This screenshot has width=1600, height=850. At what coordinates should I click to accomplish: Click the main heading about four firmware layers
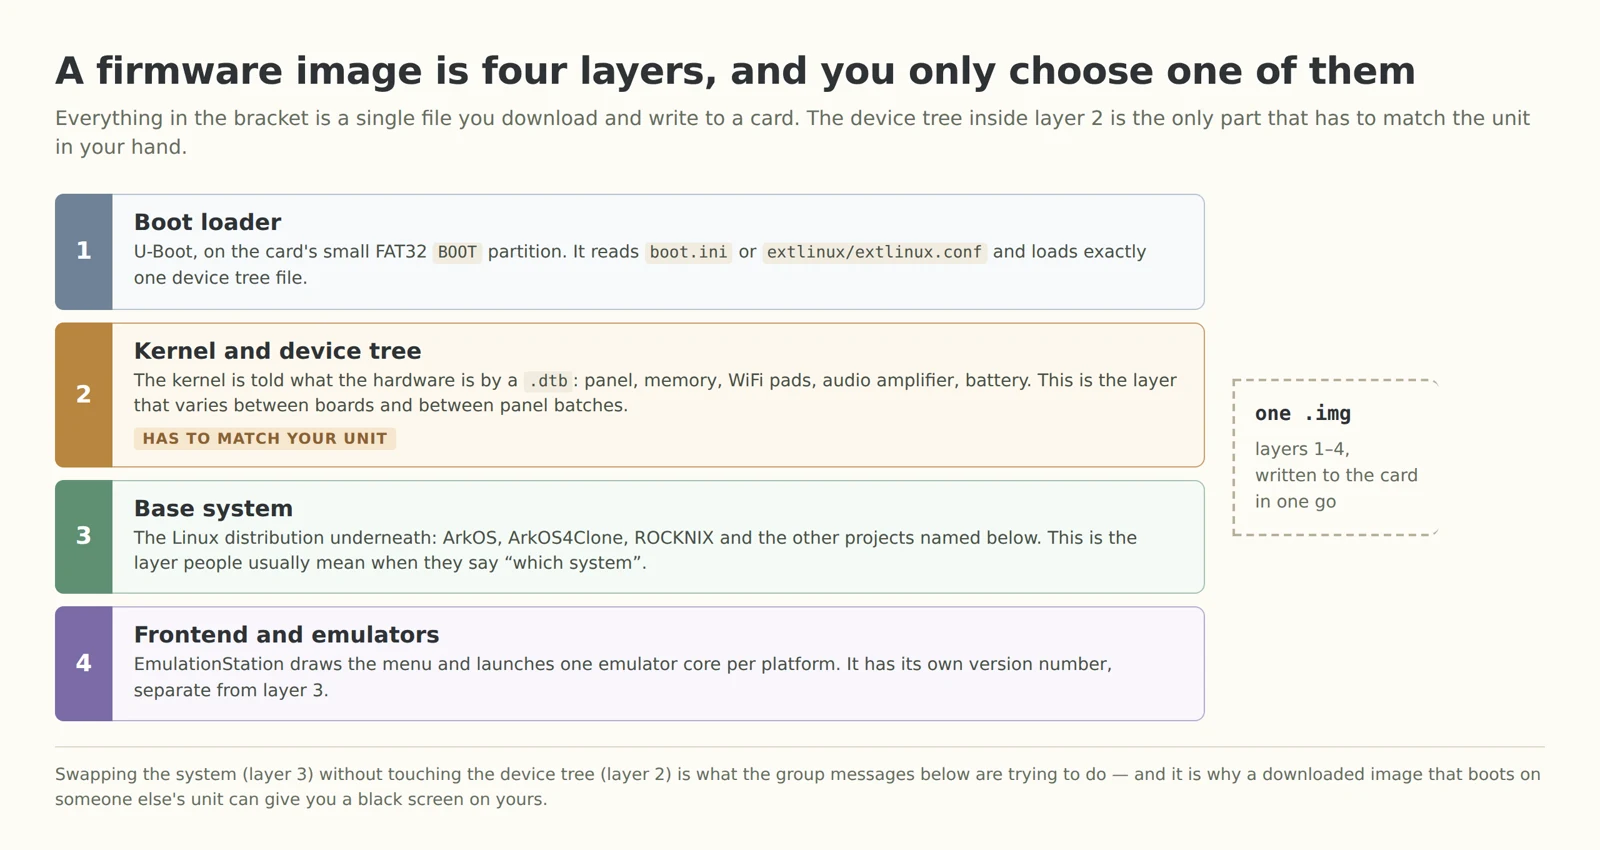click(735, 71)
